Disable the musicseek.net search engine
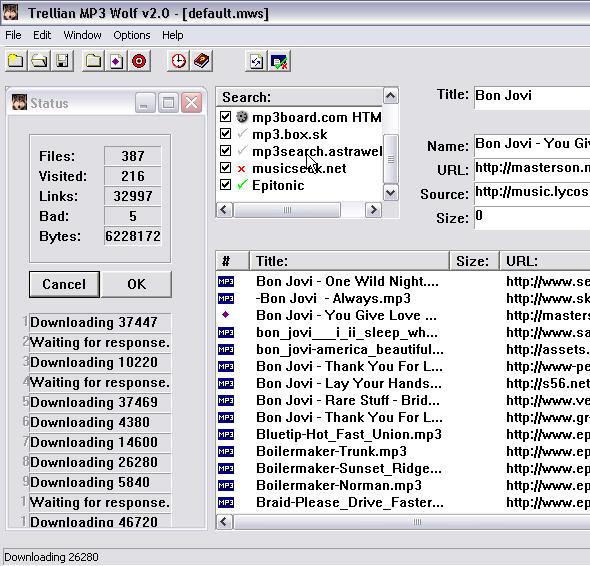The width and height of the screenshot is (590, 566). click(225, 168)
